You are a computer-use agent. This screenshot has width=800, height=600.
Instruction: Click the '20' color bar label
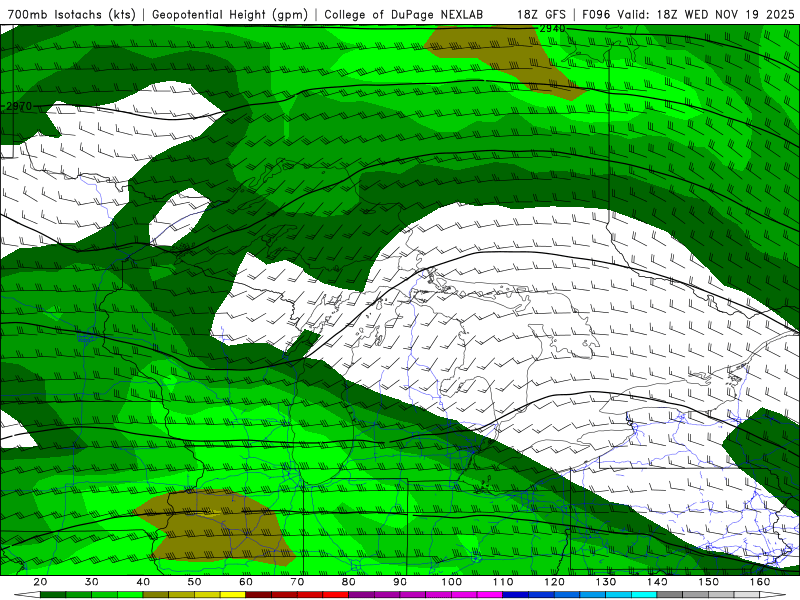40,582
